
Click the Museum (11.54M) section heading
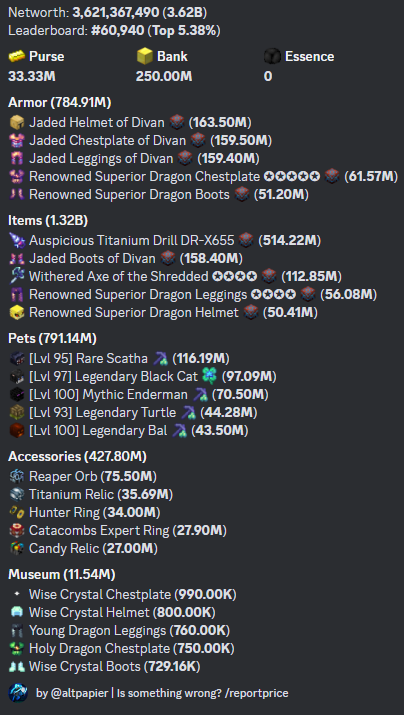(x=62, y=574)
